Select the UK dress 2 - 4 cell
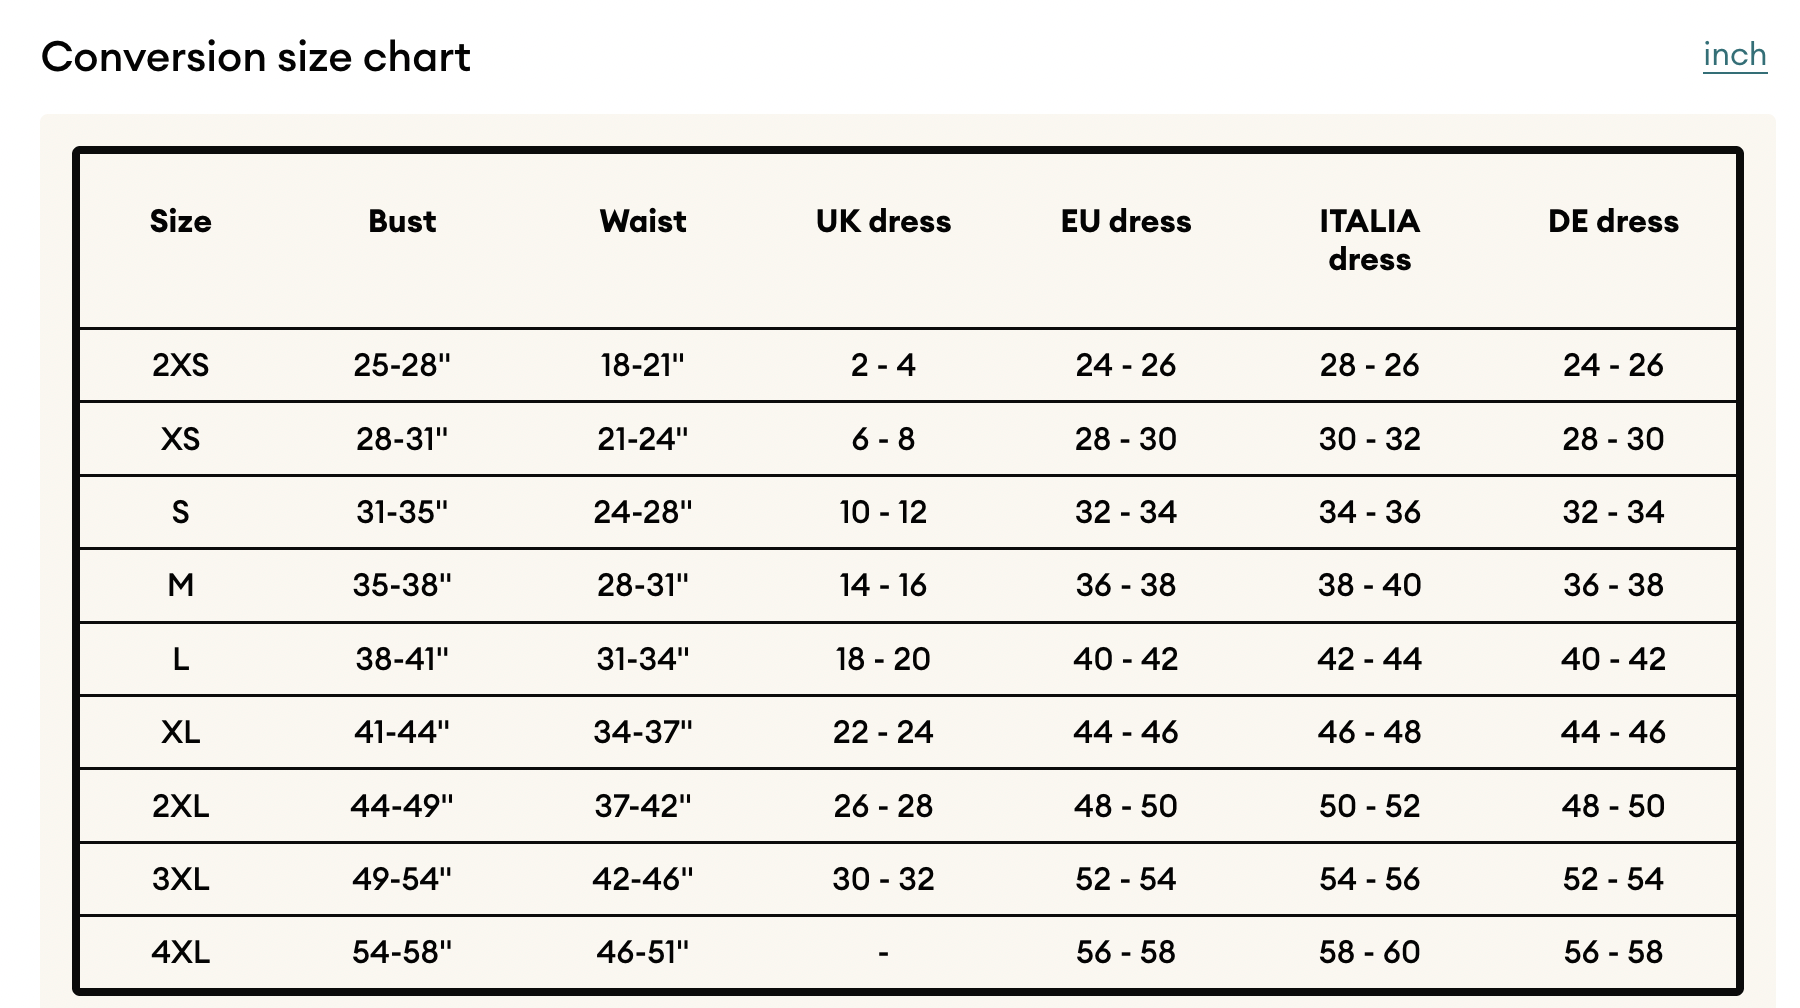 [x=883, y=365]
